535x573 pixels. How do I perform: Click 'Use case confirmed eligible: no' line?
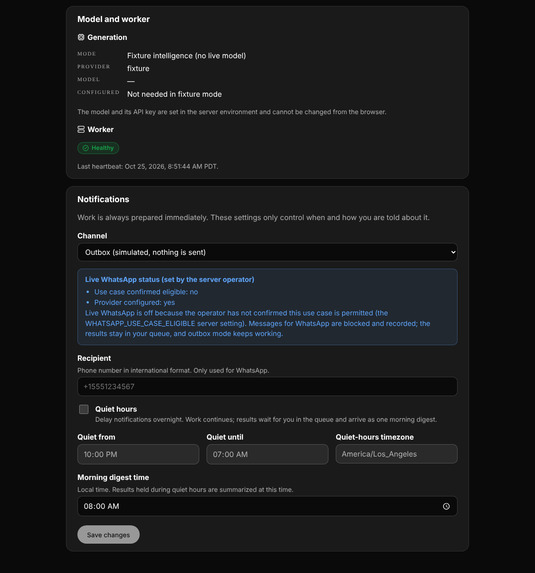pos(146,292)
